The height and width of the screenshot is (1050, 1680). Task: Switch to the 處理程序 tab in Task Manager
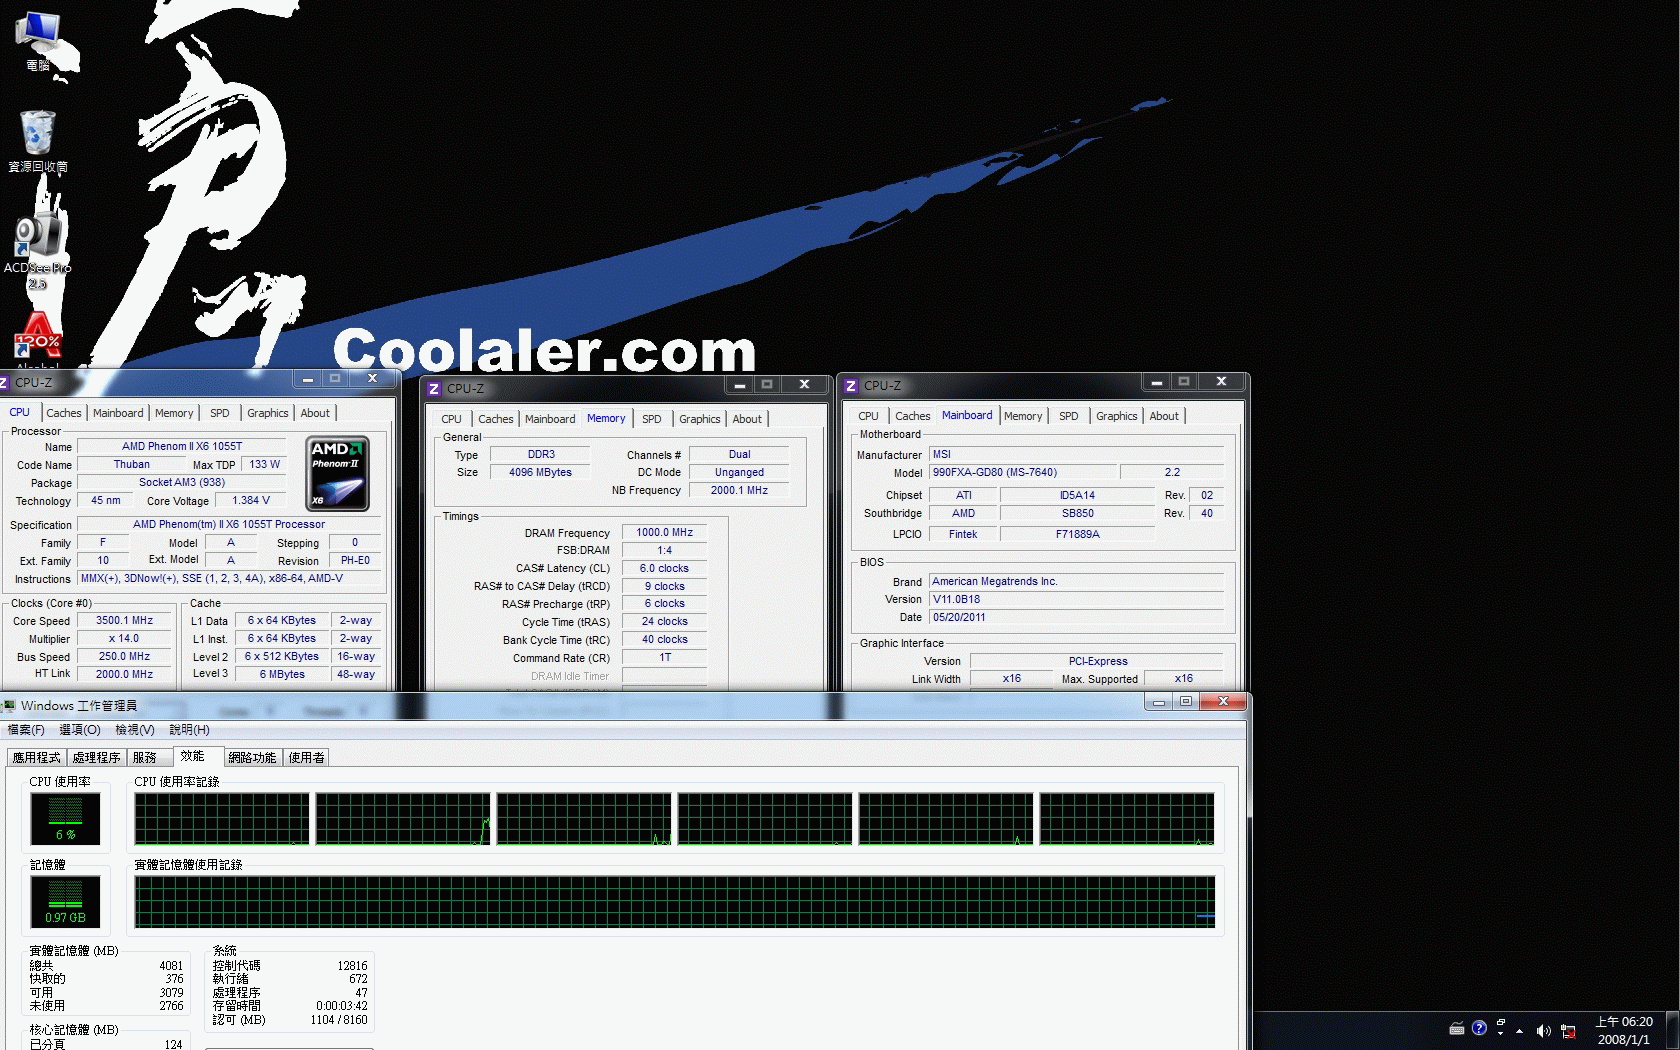[x=96, y=758]
